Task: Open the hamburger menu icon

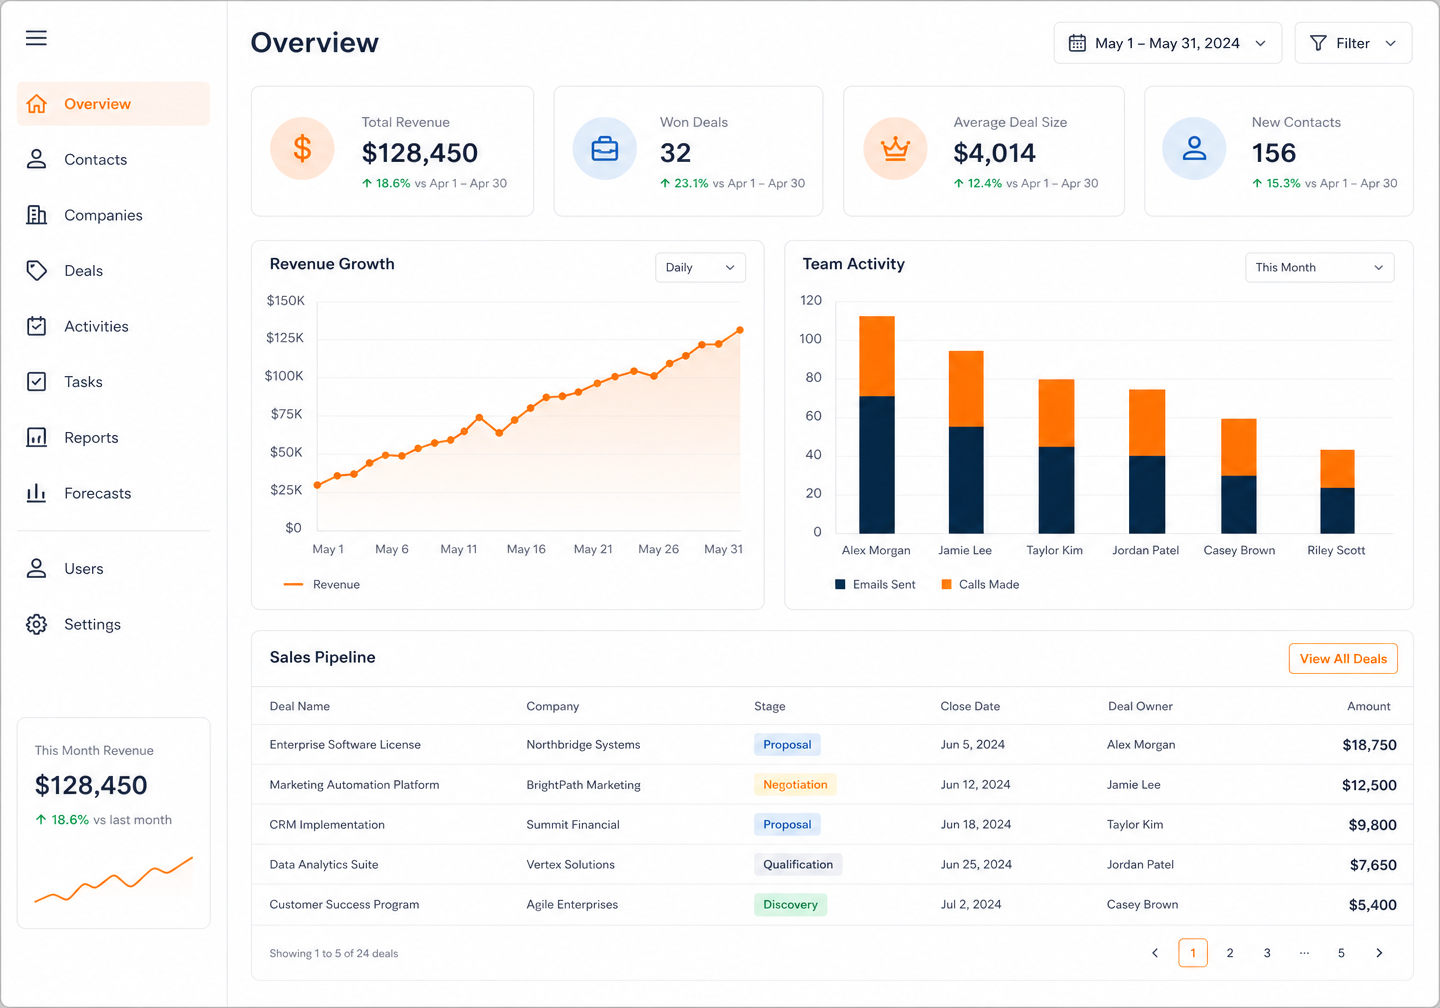Action: tap(36, 38)
